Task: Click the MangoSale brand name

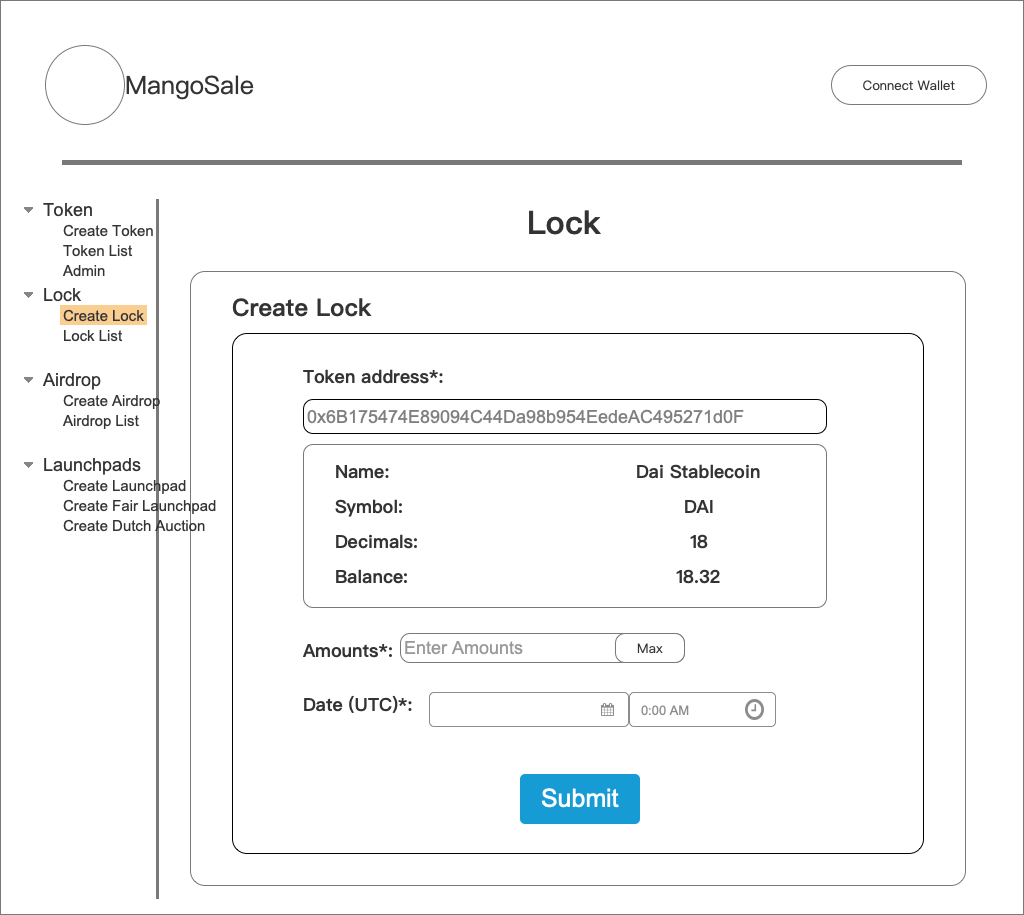Action: pos(189,86)
